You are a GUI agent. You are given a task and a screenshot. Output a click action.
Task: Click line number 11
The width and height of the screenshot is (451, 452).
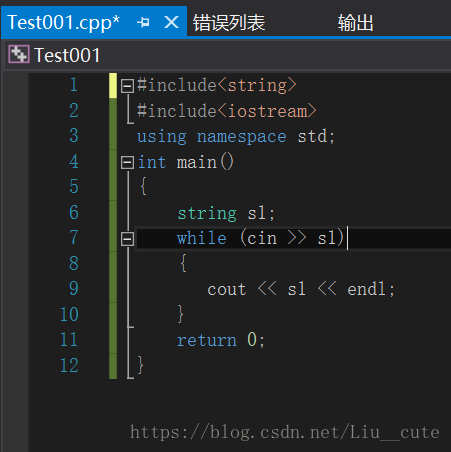[x=69, y=340]
